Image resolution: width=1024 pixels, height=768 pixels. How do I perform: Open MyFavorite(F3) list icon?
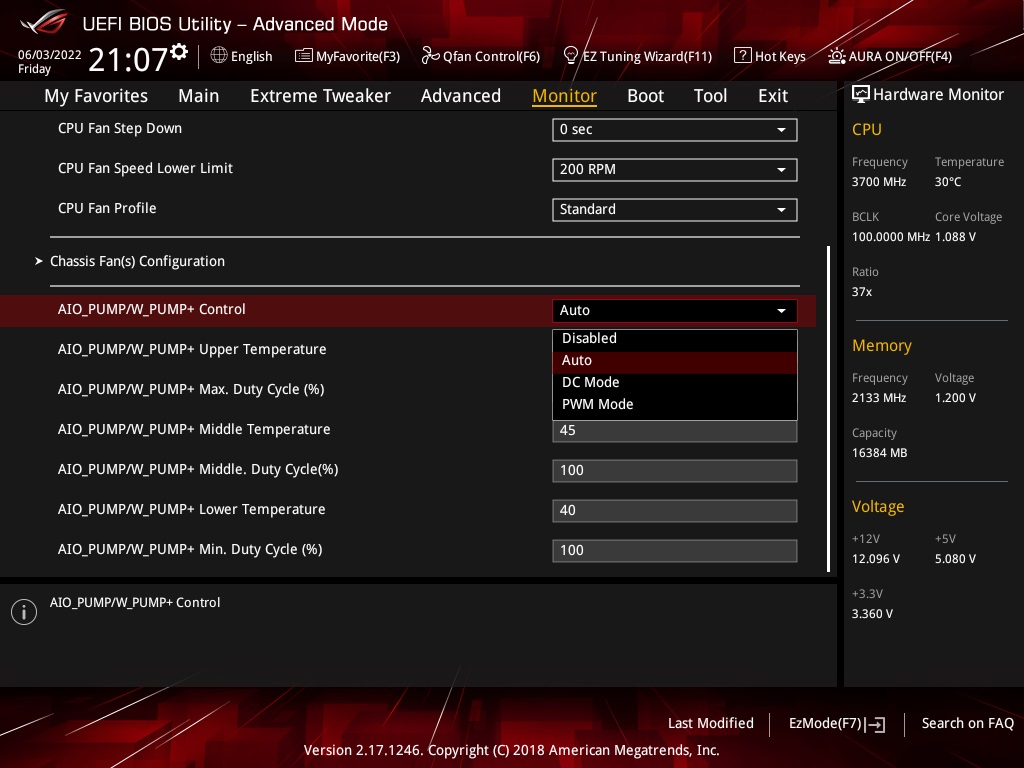pos(304,56)
